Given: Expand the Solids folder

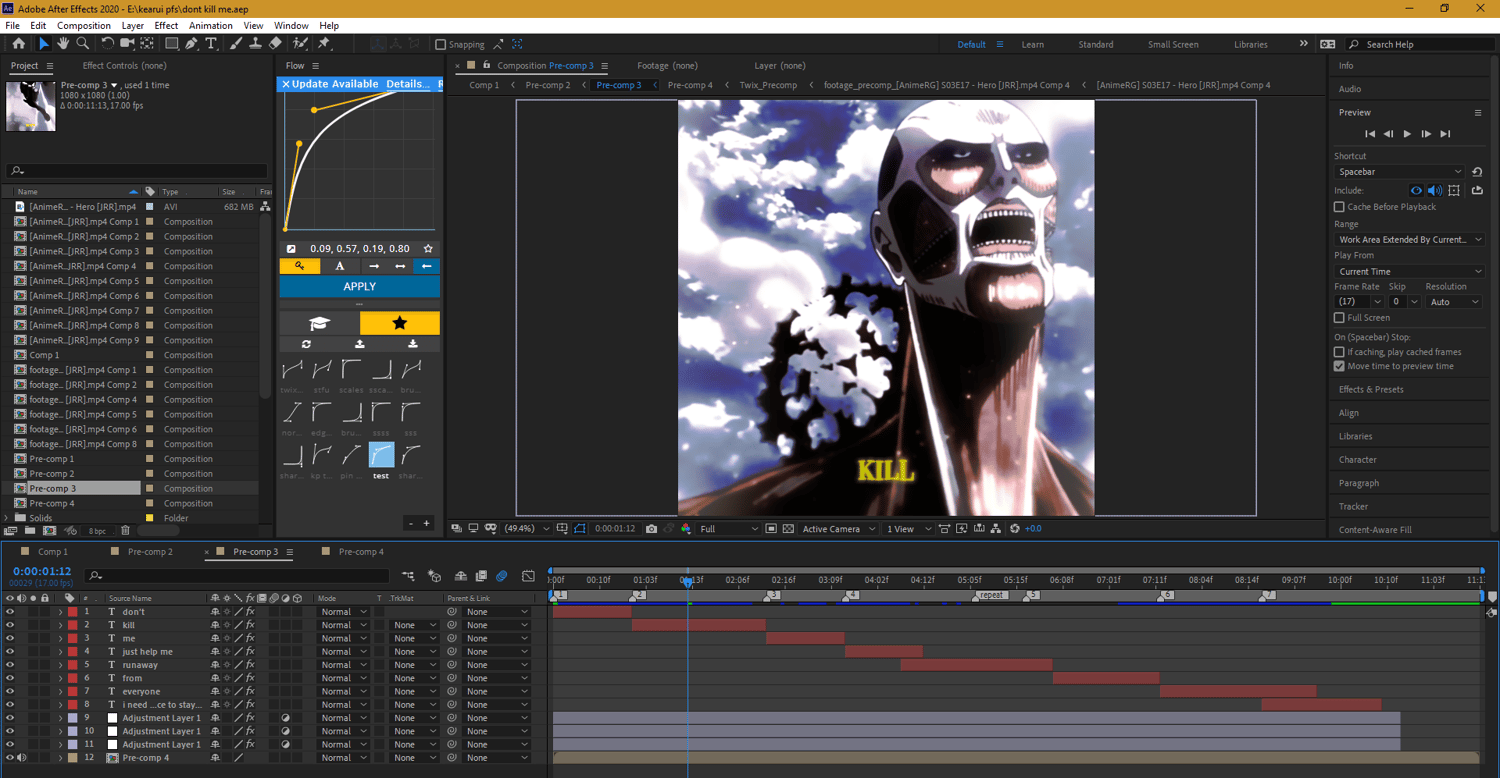Looking at the screenshot, I should coord(8,518).
